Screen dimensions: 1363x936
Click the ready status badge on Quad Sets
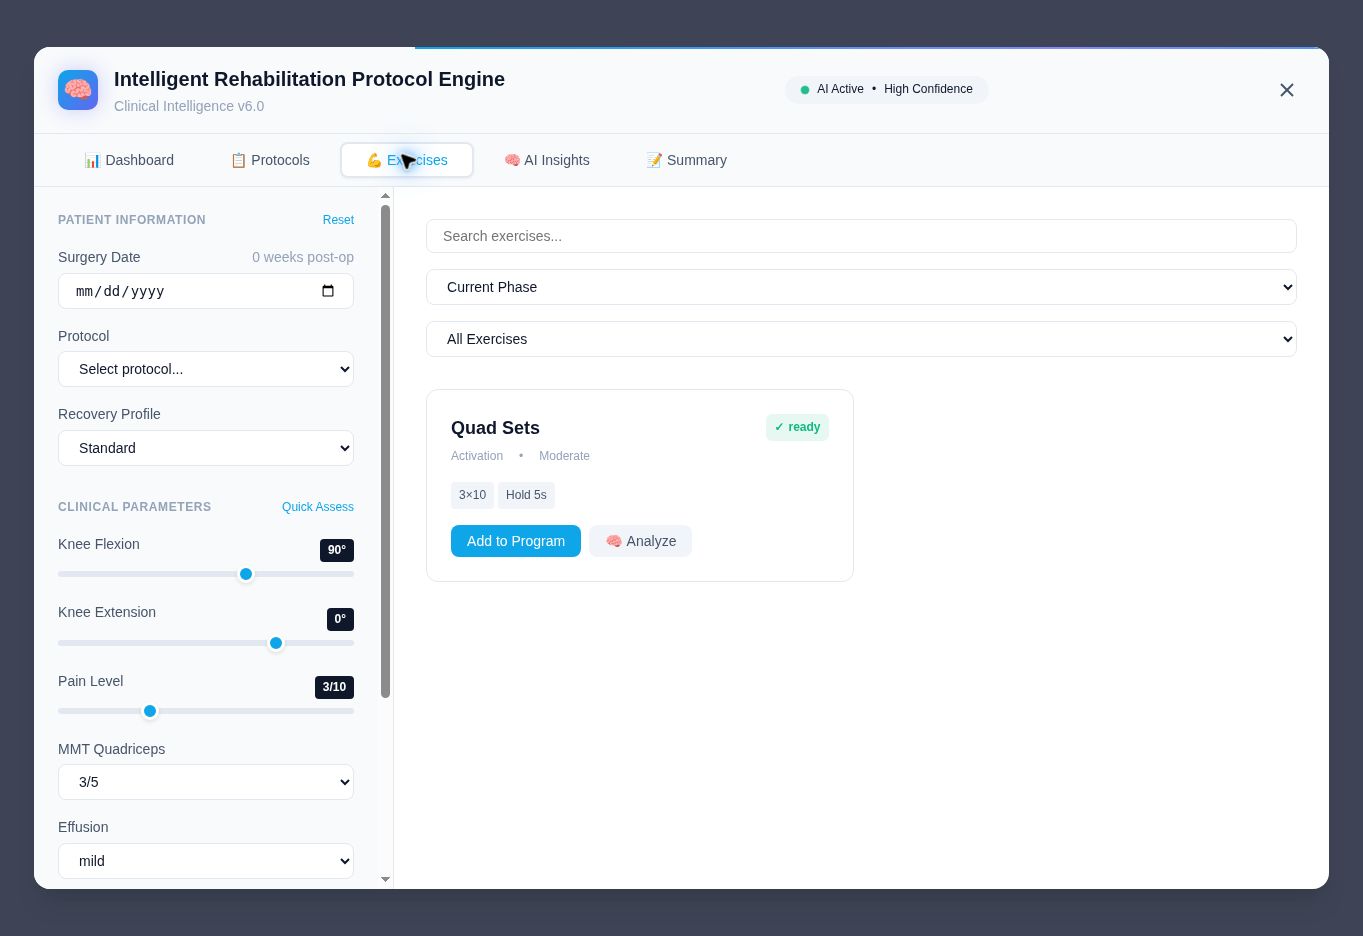797,427
